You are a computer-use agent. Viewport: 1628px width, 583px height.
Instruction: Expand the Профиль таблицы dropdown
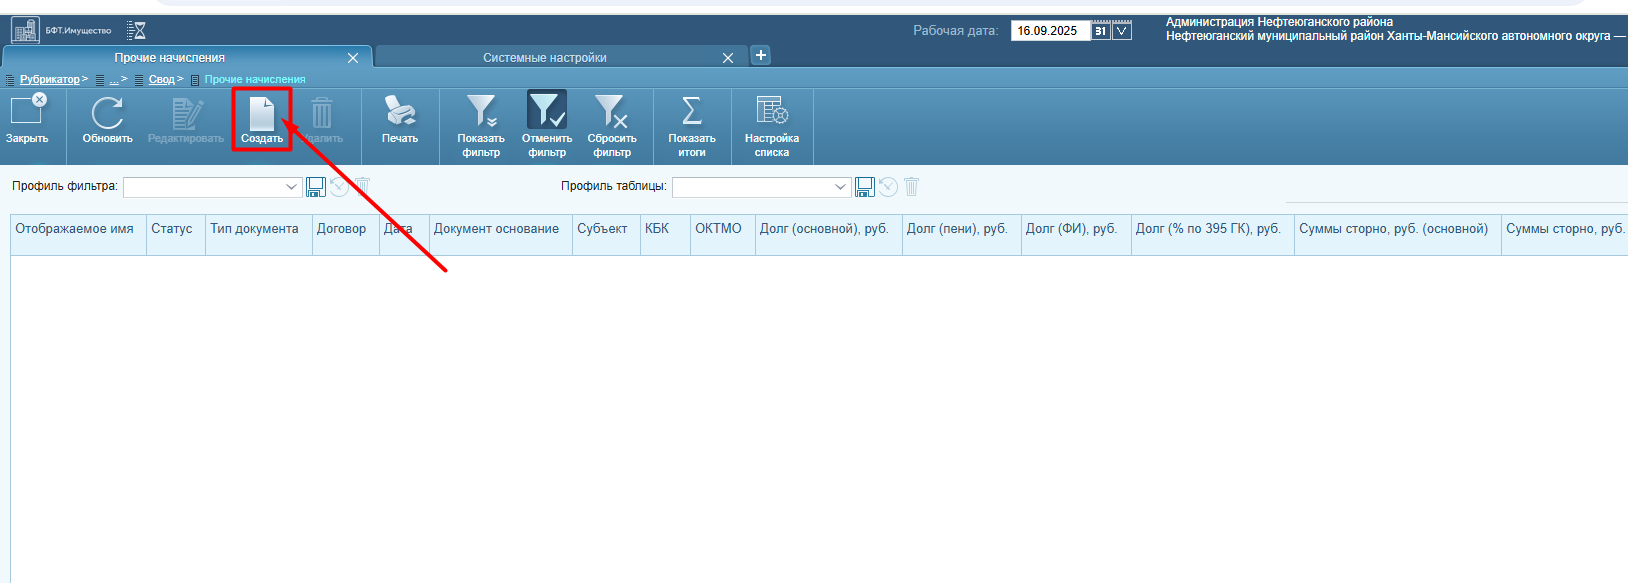tap(840, 187)
